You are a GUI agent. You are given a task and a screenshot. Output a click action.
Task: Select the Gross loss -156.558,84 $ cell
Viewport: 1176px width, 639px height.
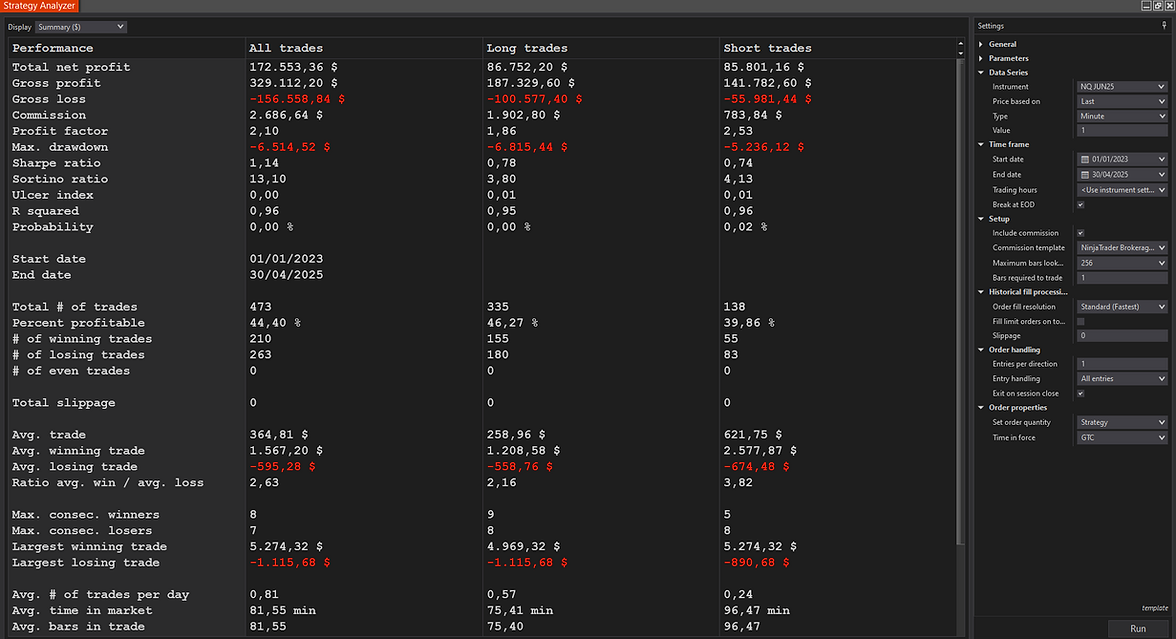(x=297, y=99)
